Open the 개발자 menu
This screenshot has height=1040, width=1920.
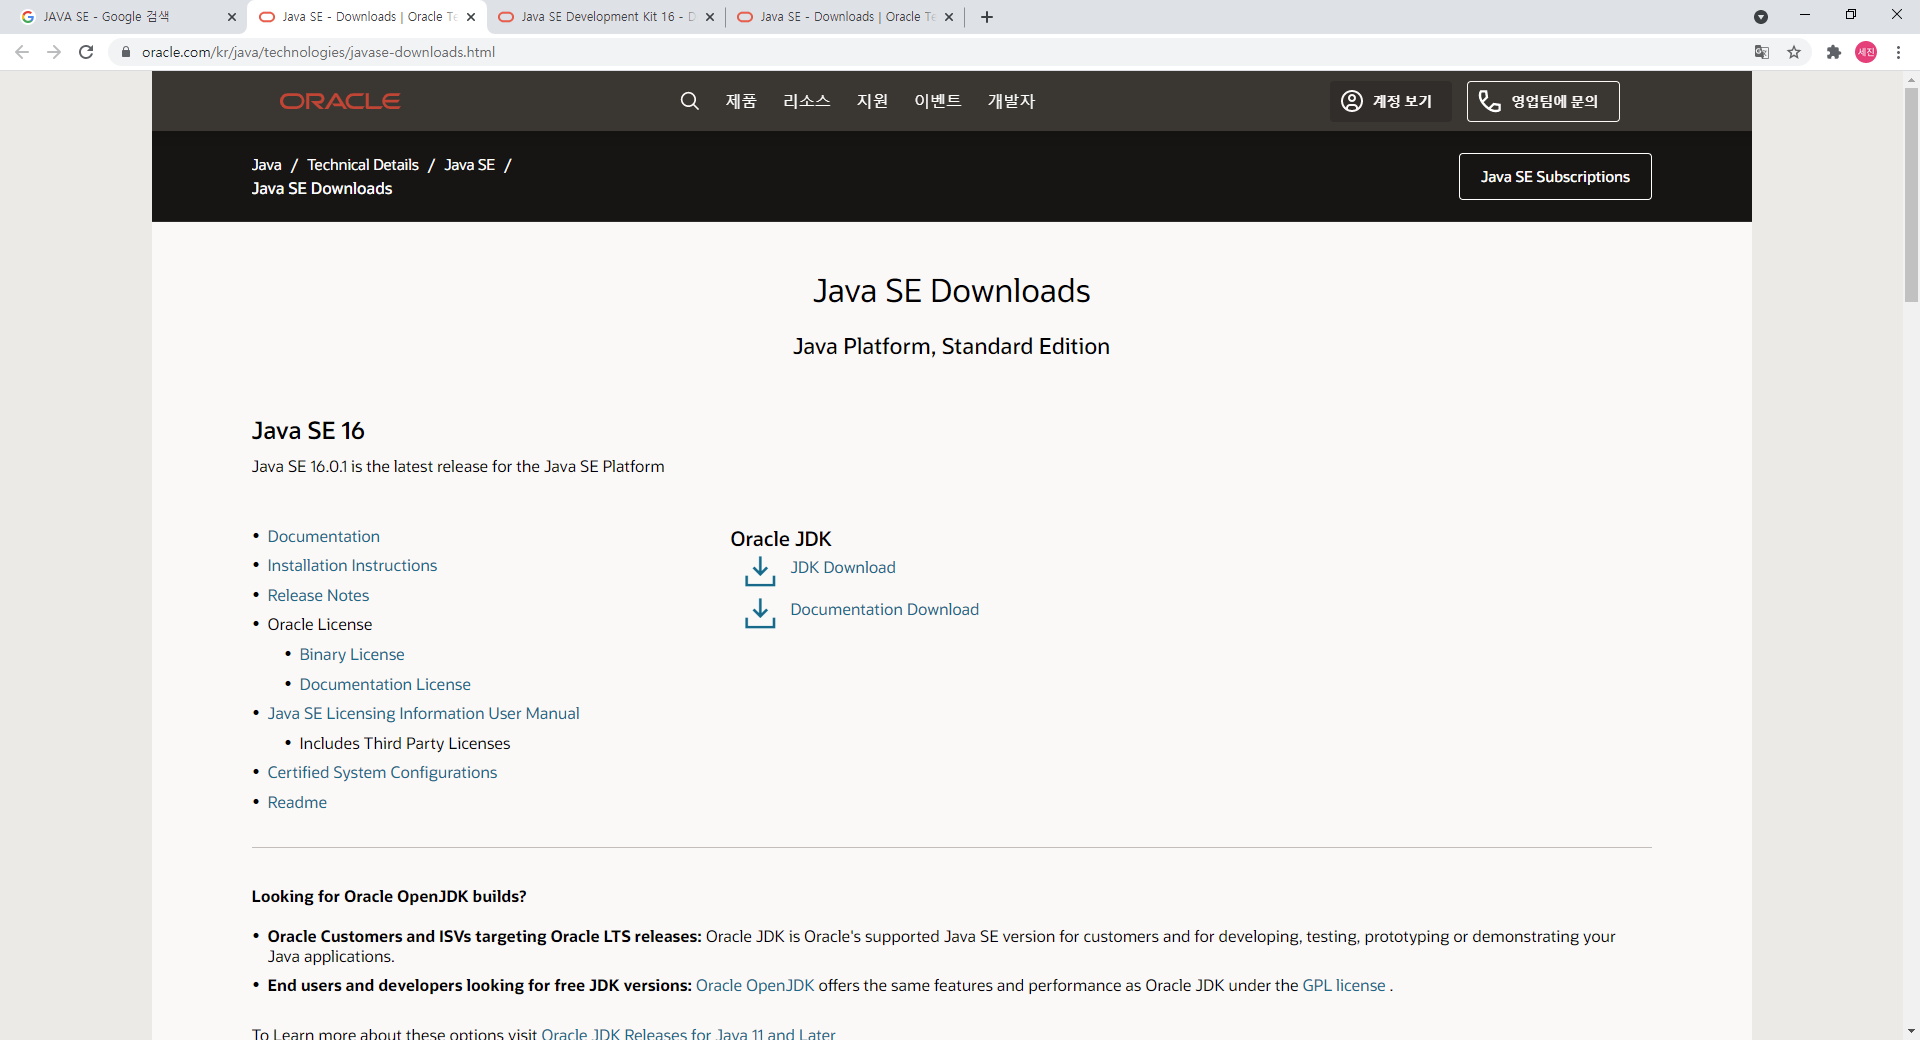pos(1011,101)
